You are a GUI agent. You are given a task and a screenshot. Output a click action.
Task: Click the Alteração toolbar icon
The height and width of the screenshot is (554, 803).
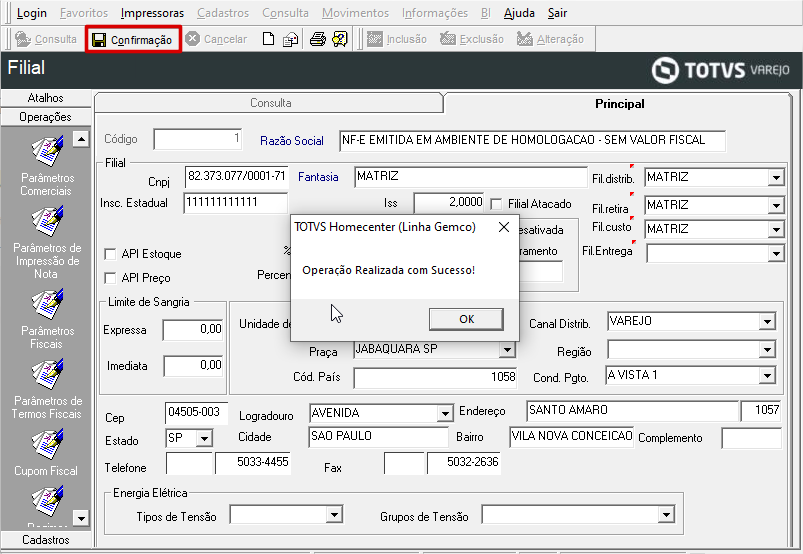[x=524, y=39]
